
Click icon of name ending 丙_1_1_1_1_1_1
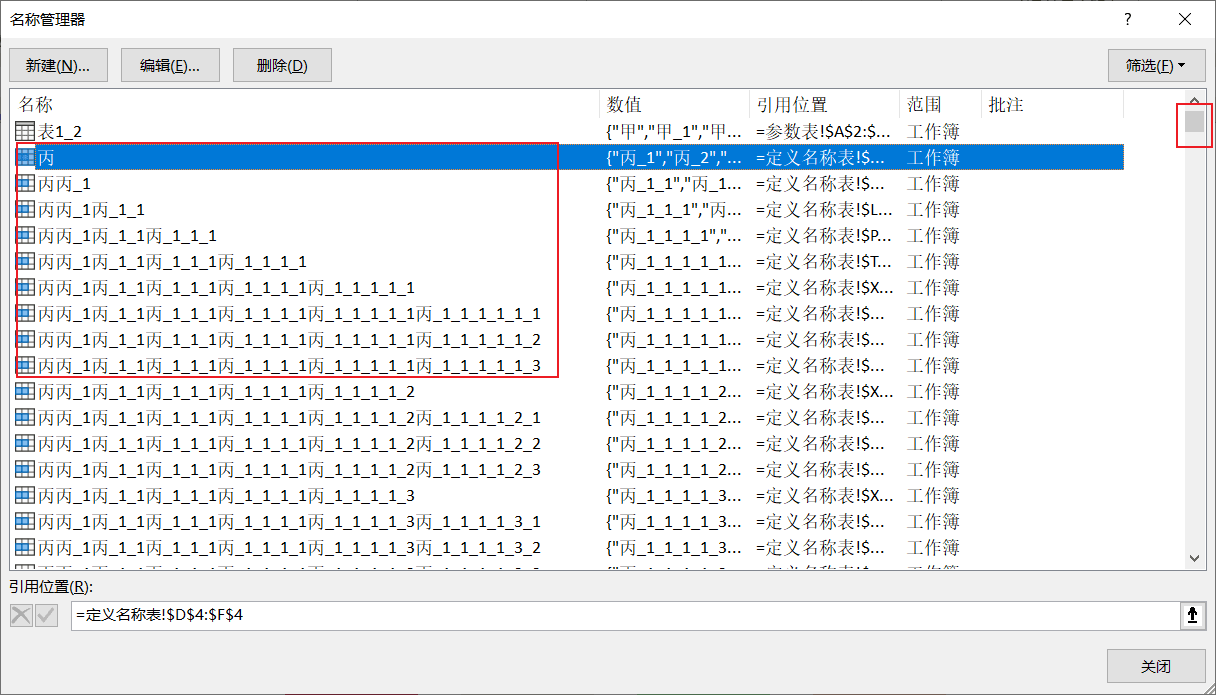[x=26, y=313]
